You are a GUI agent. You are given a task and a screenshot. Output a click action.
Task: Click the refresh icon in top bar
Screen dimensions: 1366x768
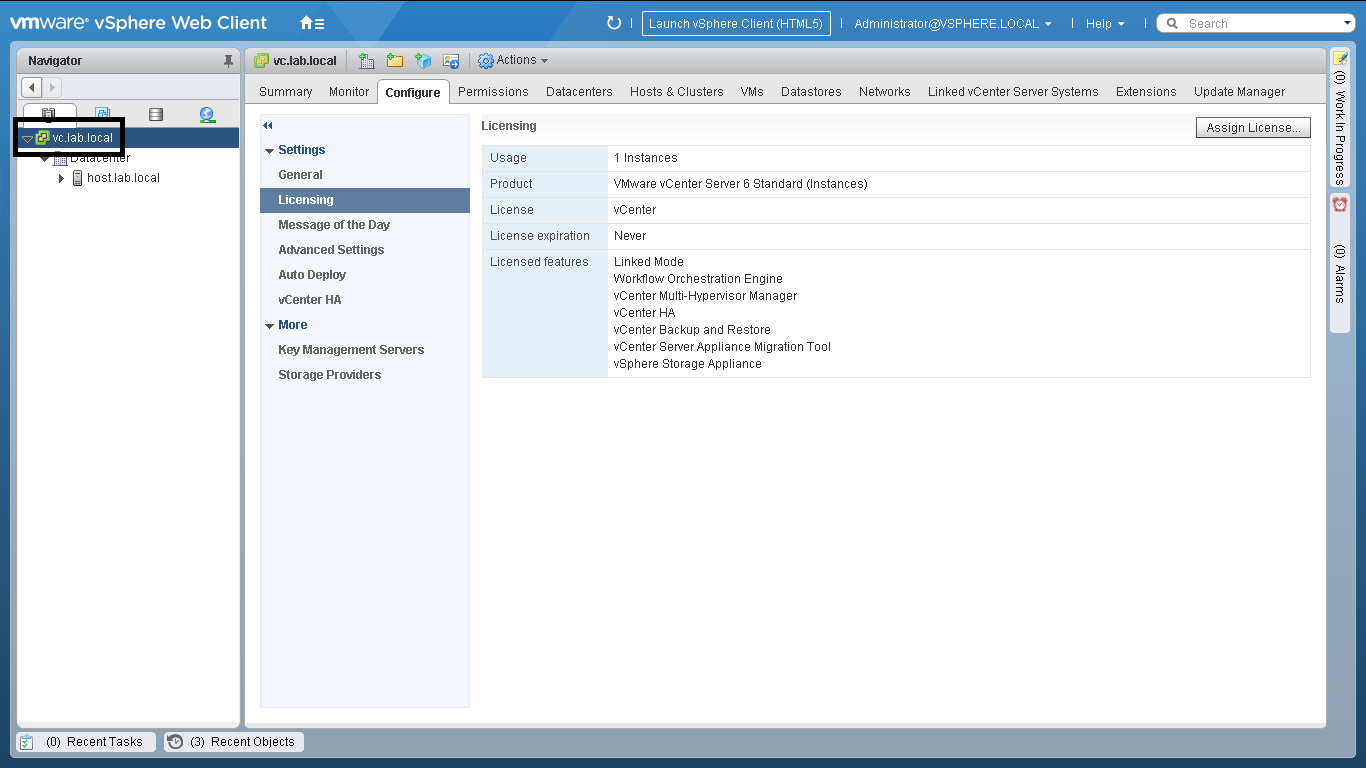pyautogui.click(x=614, y=23)
